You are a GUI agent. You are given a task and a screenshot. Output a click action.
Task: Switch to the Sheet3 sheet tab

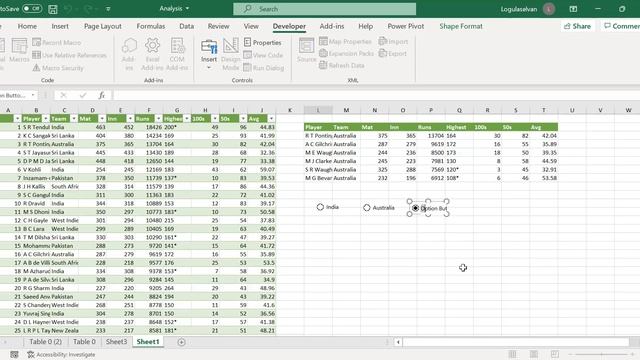(x=116, y=342)
